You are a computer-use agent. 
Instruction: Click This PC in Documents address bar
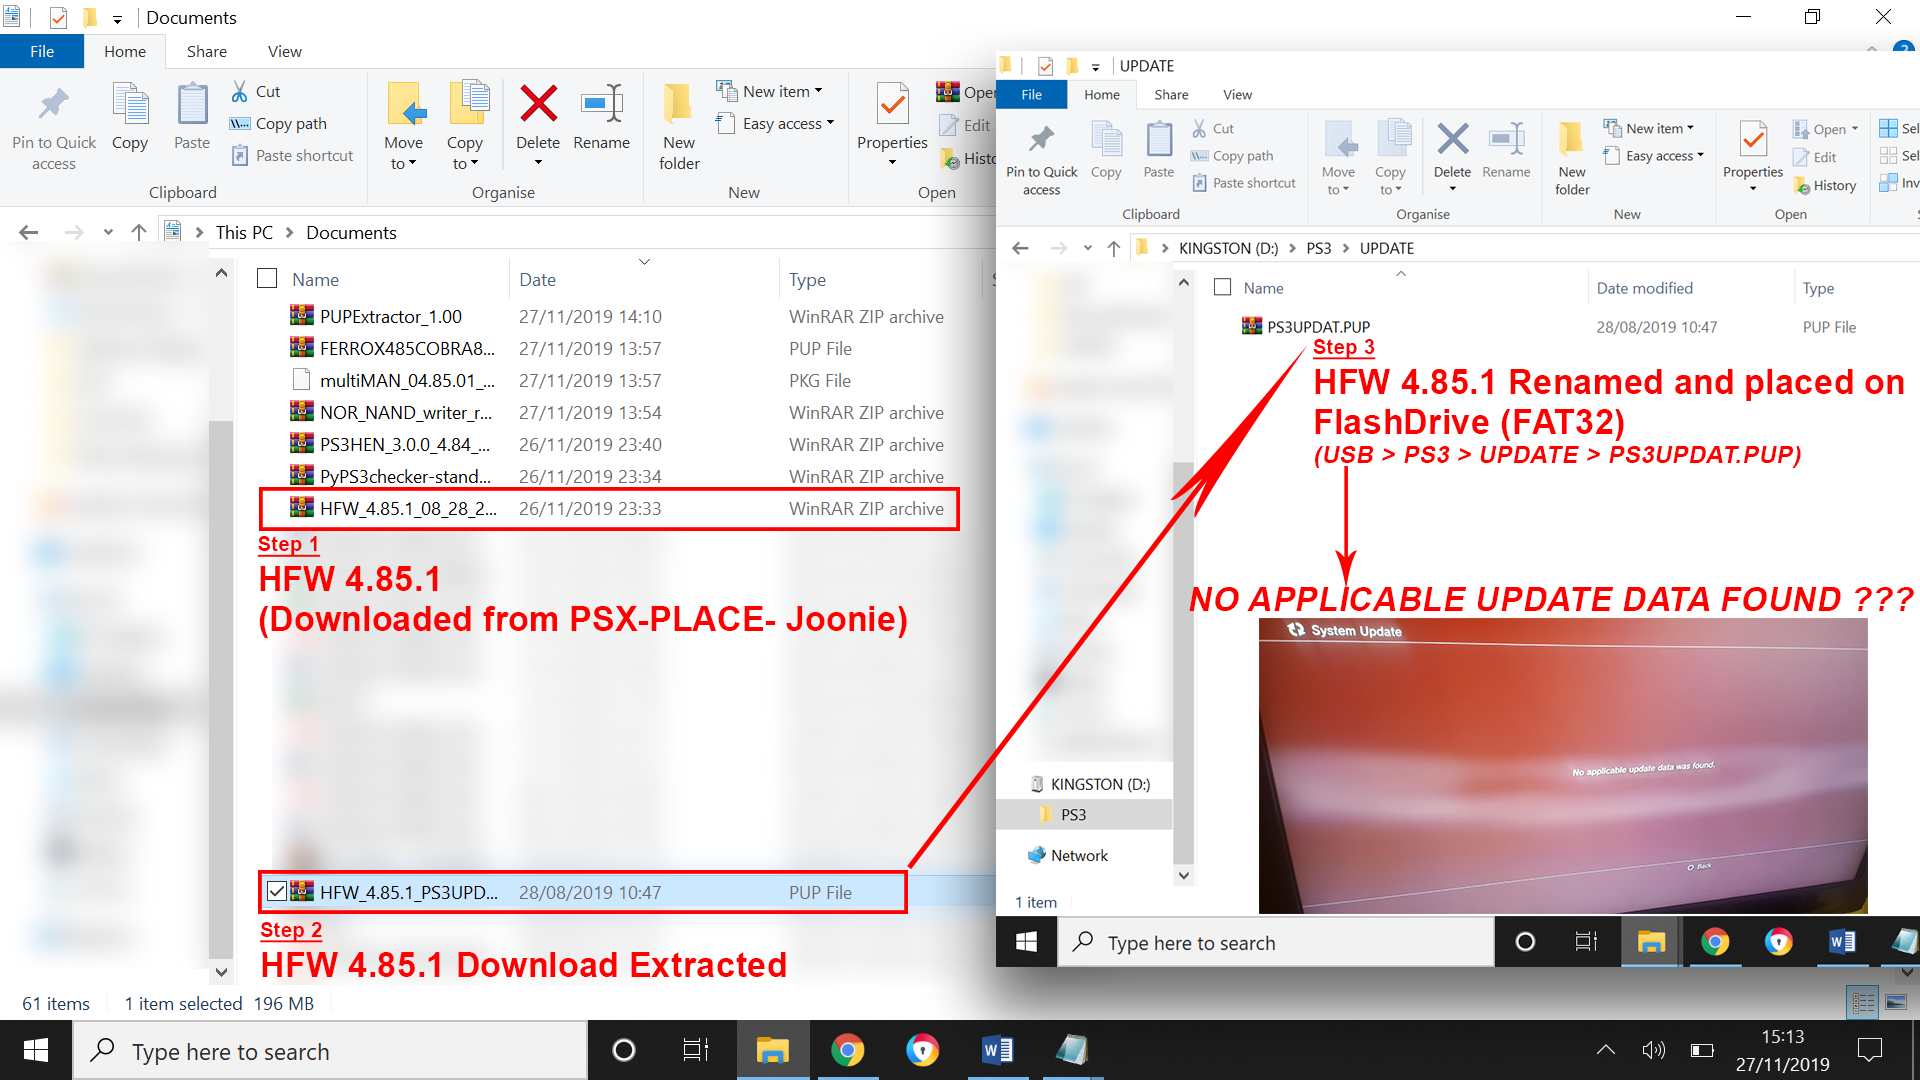point(244,232)
